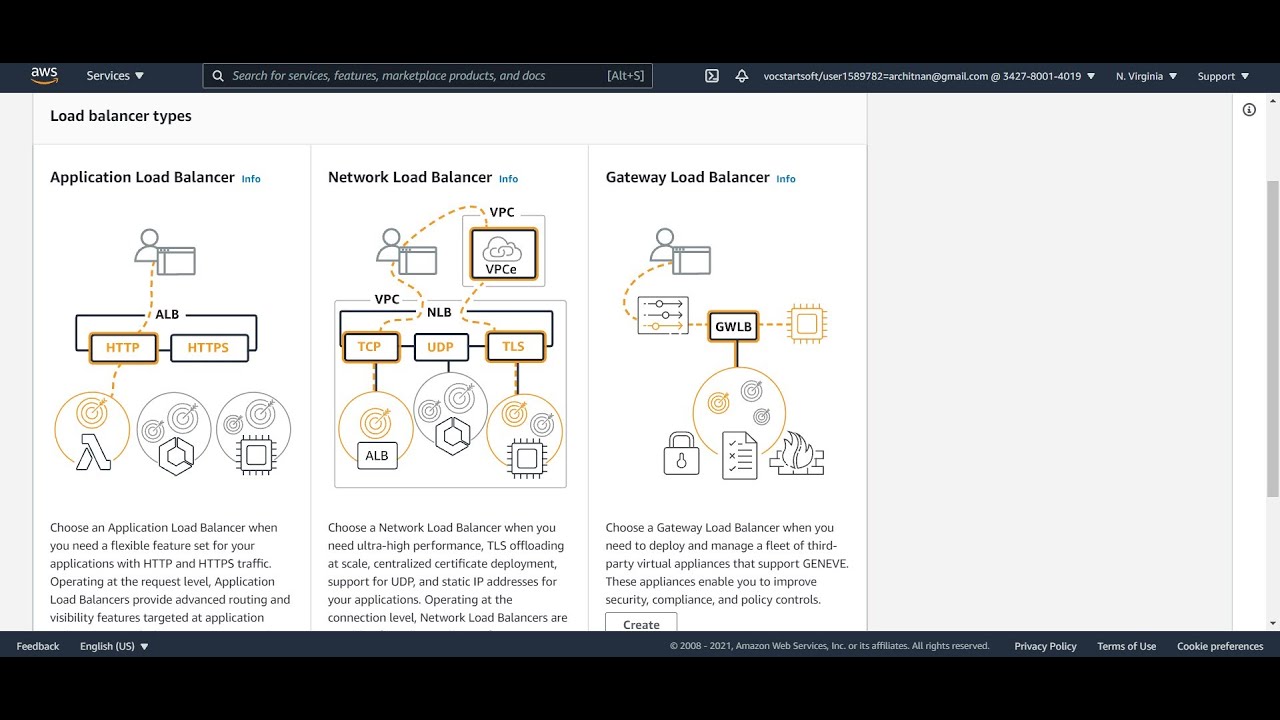The height and width of the screenshot is (720, 1280).
Task: Select the Application Load Balancer heading
Action: (142, 177)
